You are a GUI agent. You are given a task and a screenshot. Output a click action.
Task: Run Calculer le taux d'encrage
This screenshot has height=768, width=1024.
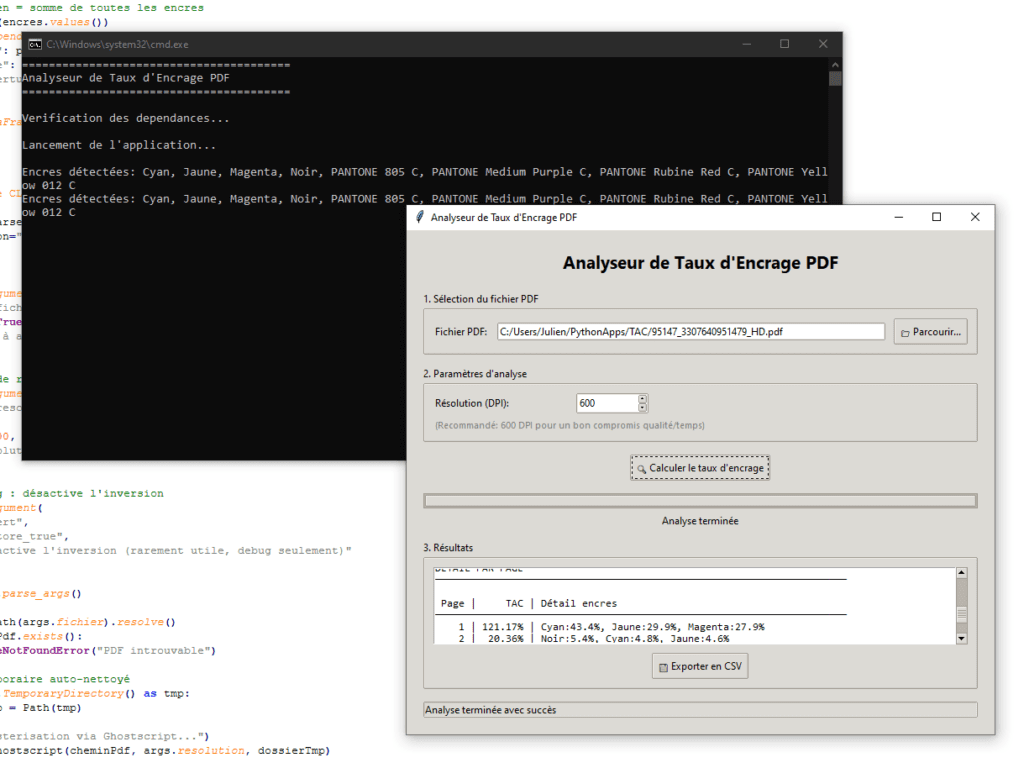[700, 468]
